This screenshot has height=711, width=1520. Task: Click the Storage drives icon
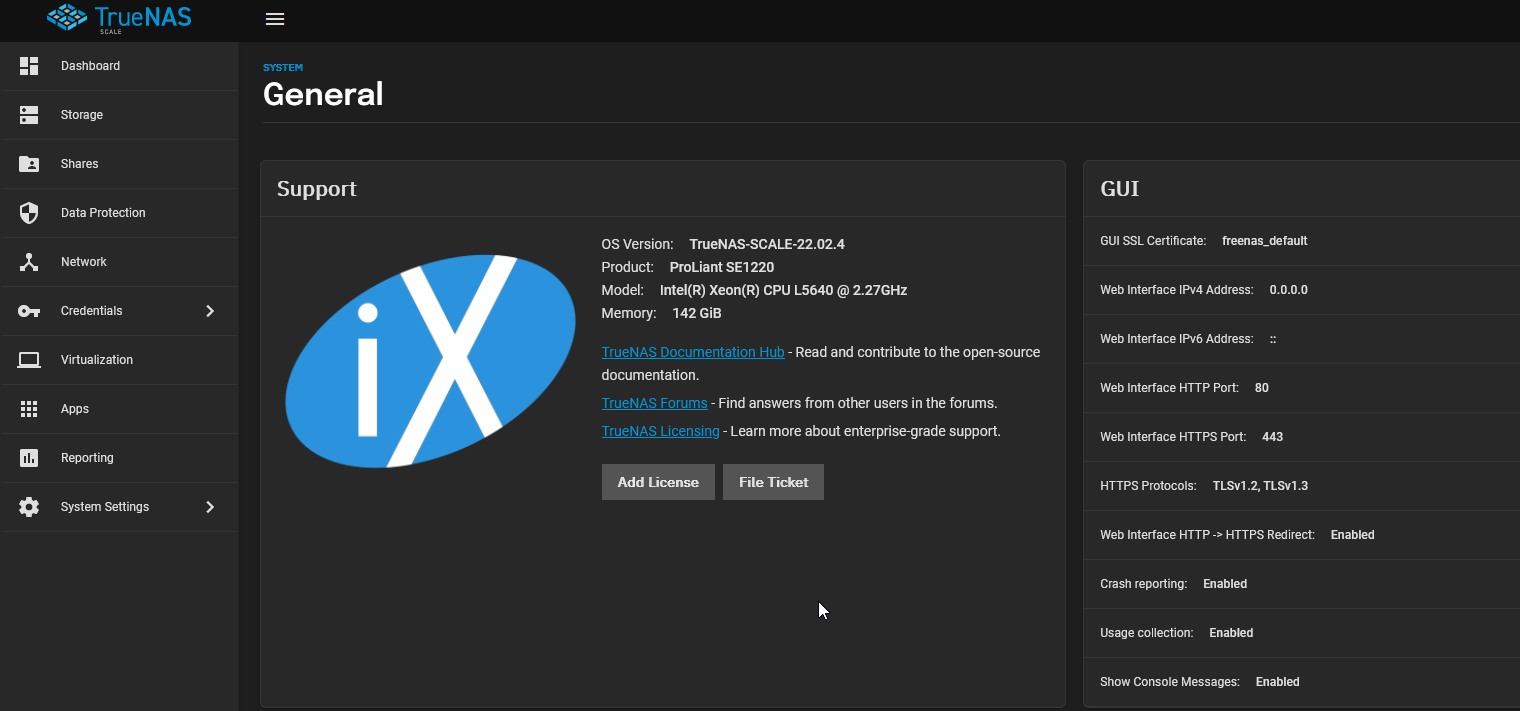click(29, 115)
